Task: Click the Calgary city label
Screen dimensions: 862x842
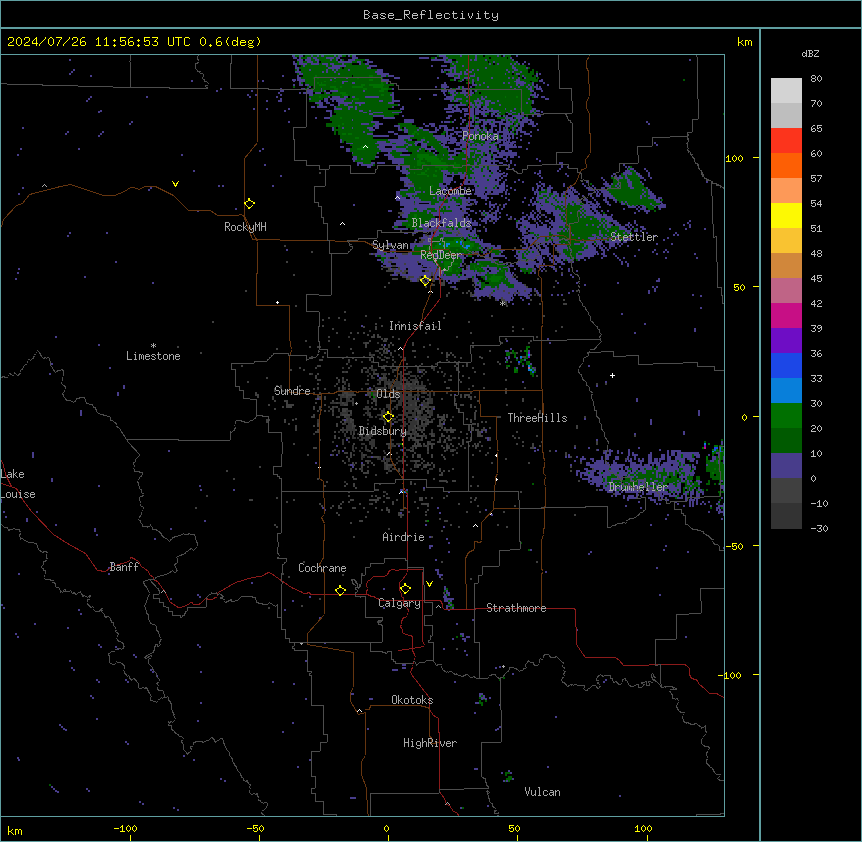Action: [x=400, y=603]
